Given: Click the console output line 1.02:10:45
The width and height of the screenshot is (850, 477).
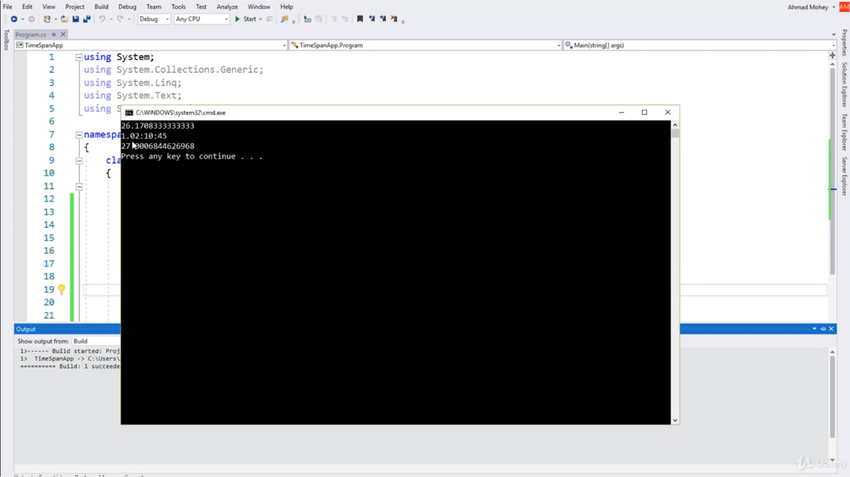Looking at the screenshot, I should pyautogui.click(x=144, y=136).
